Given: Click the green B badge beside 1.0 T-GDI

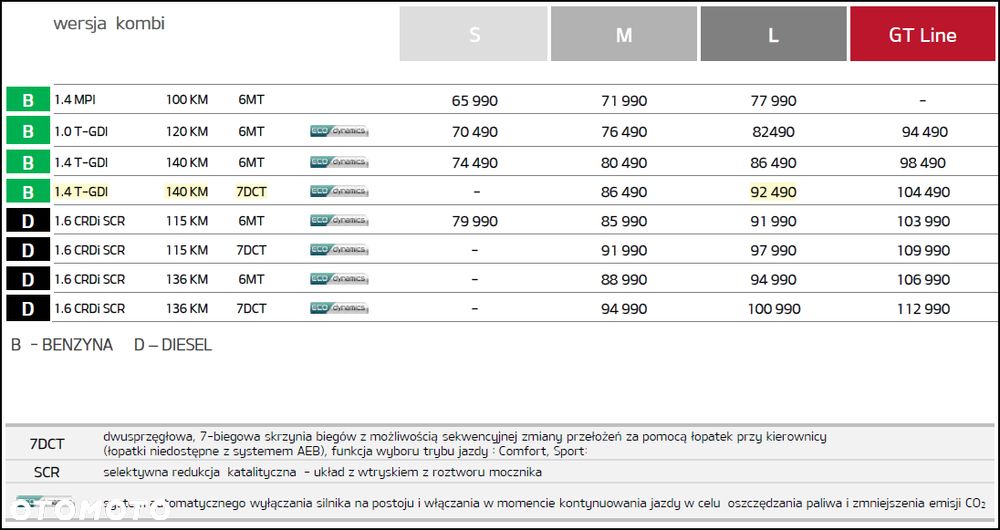Looking at the screenshot, I should click(28, 131).
